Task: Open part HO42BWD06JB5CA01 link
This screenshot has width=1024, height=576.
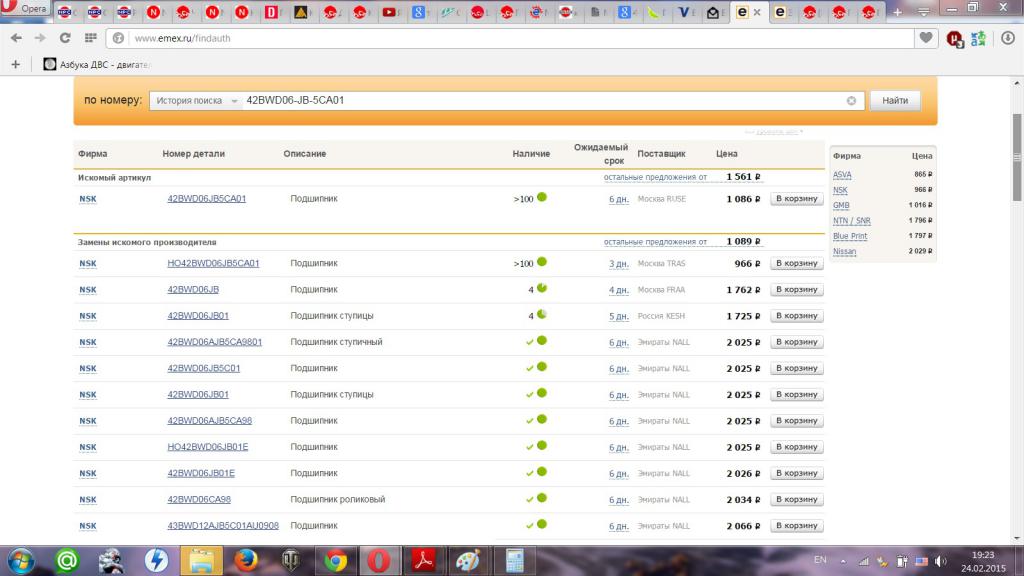Action: (213, 263)
